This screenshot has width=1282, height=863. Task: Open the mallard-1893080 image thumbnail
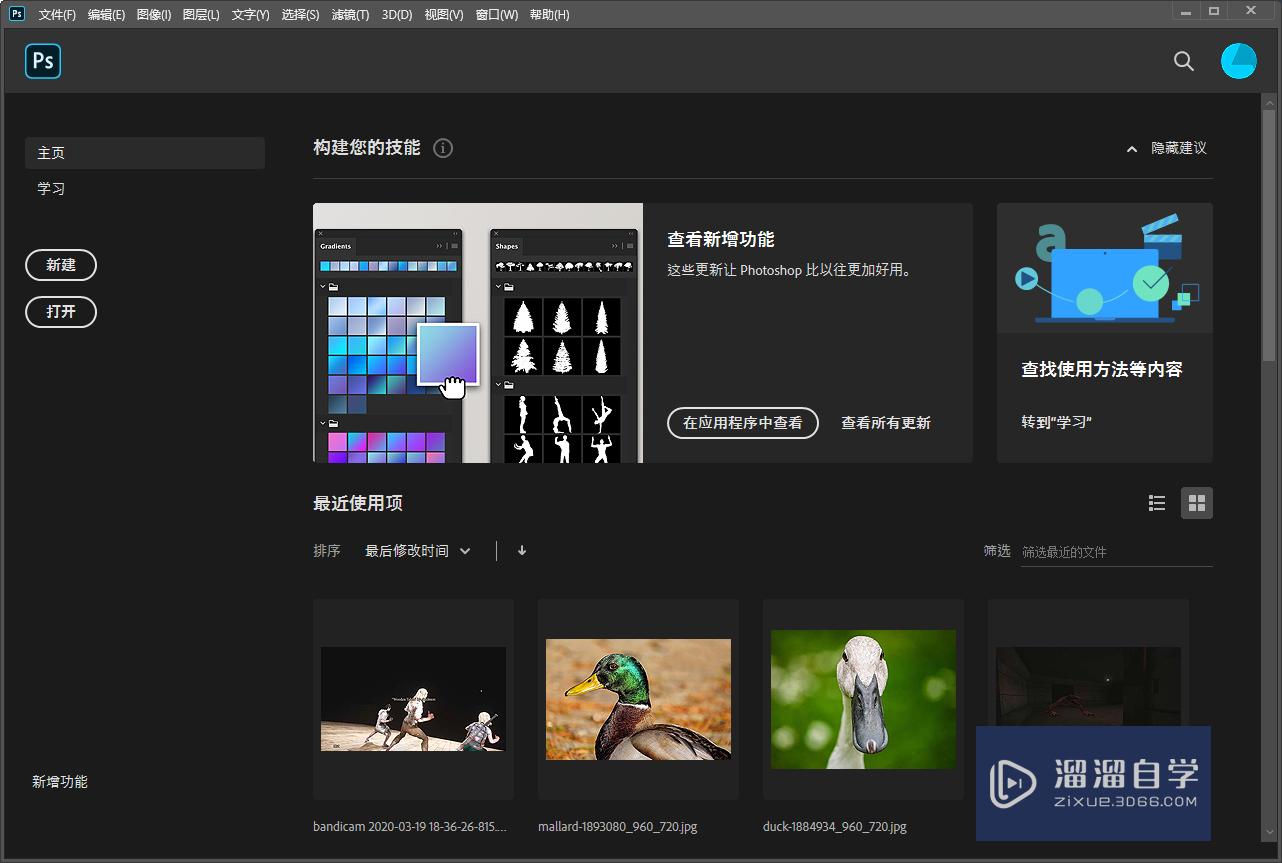[638, 698]
